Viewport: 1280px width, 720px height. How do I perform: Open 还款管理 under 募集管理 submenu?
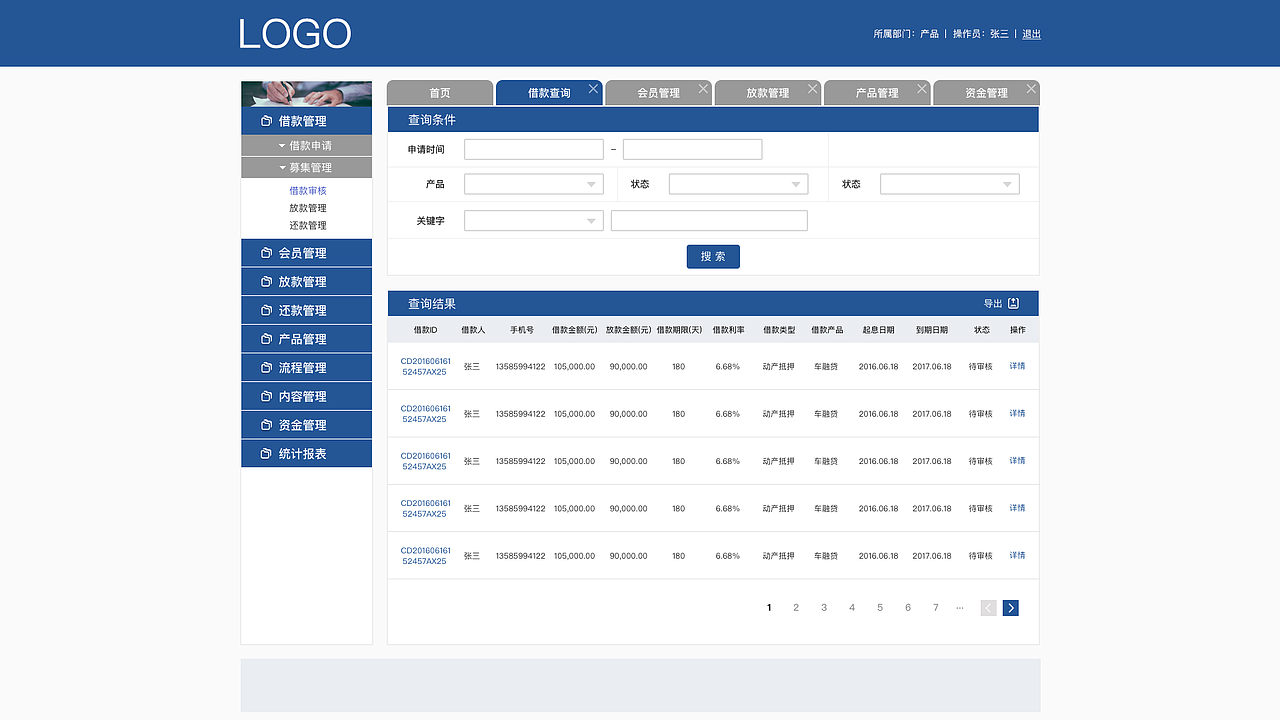[308, 226]
